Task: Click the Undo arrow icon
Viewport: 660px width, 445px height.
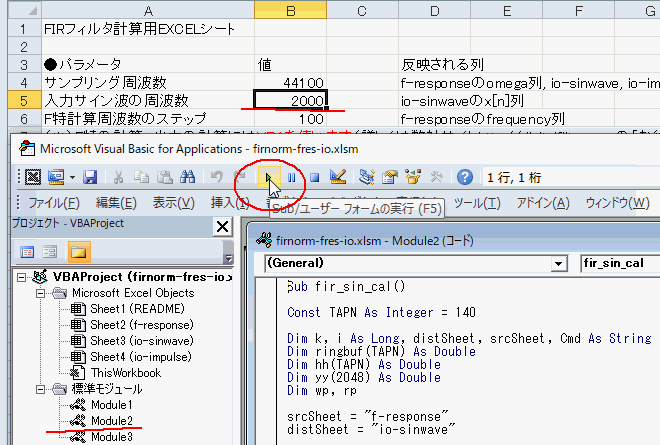Action: (216, 177)
